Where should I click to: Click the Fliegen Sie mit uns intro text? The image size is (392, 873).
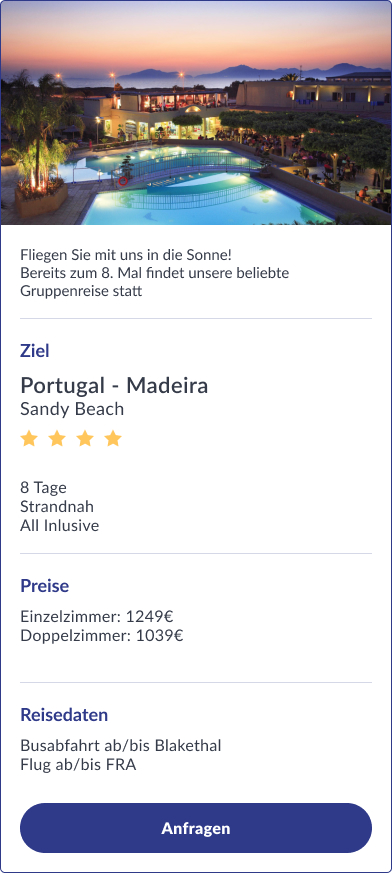click(x=155, y=273)
